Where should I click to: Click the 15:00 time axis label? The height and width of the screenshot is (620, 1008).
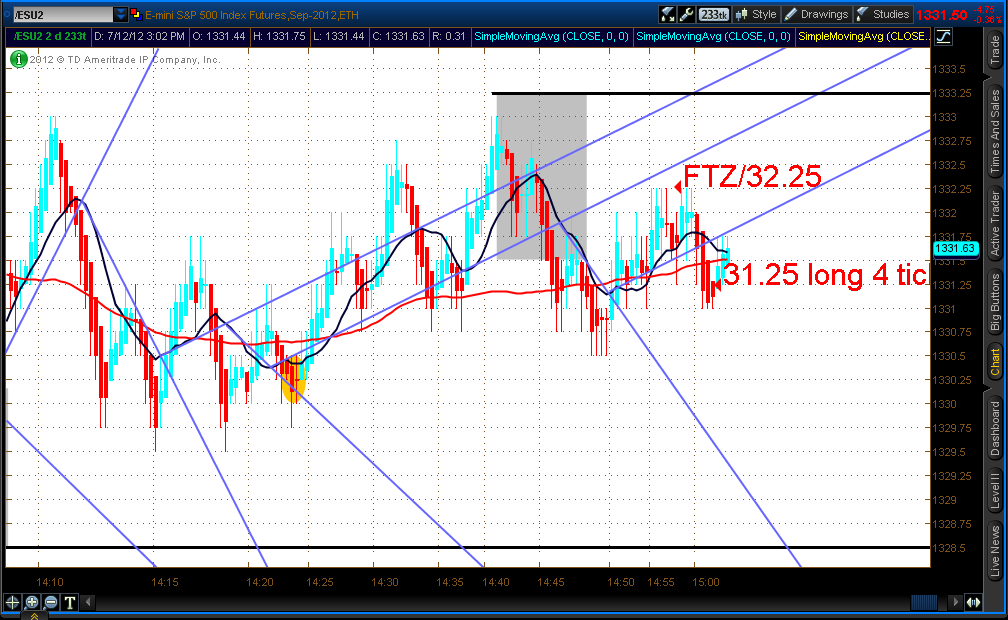click(706, 582)
